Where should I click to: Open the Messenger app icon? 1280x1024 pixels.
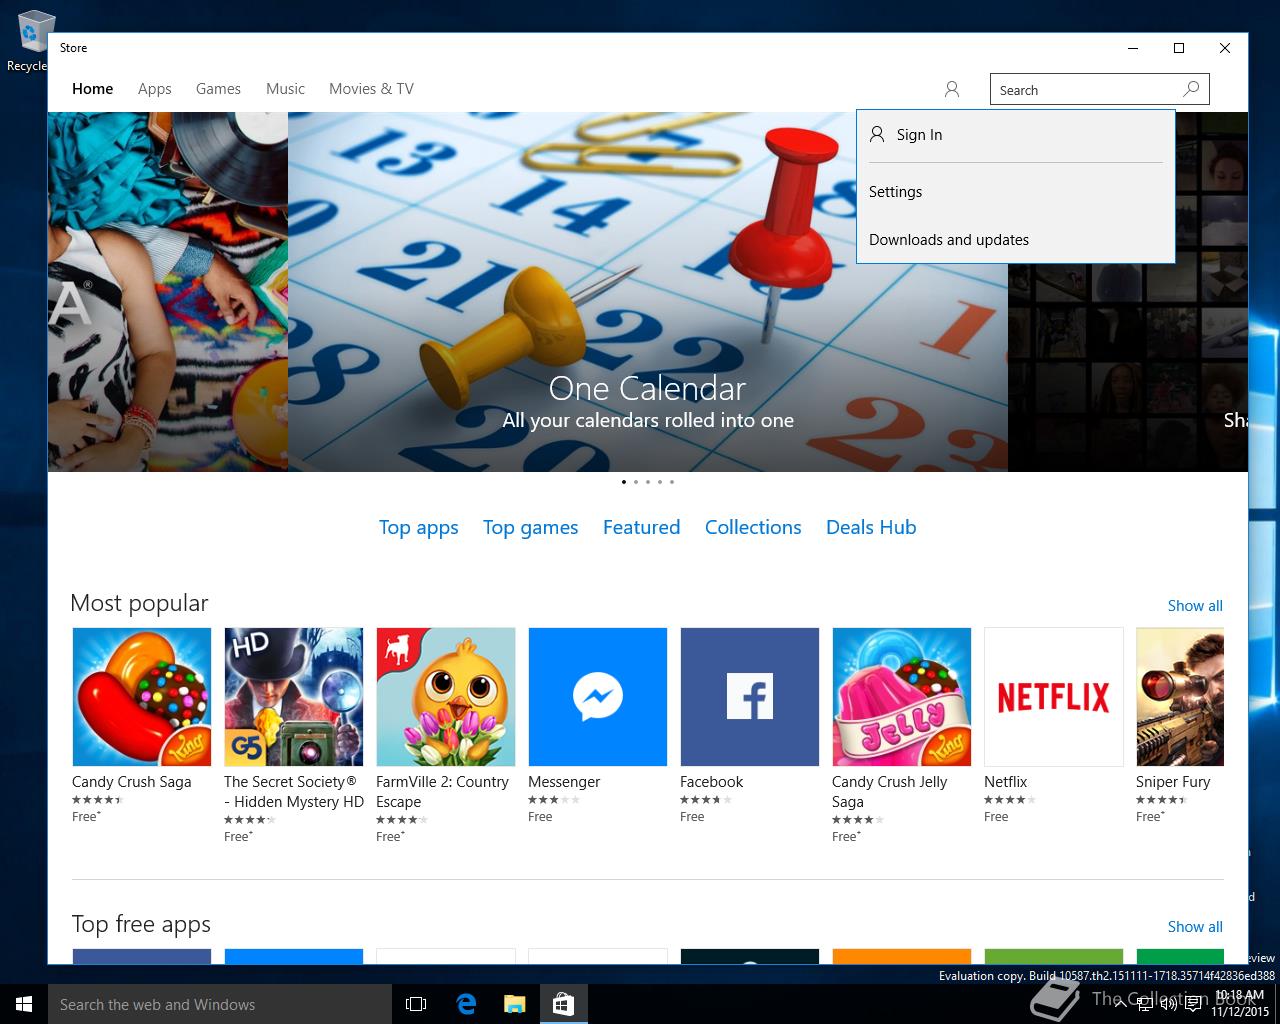pyautogui.click(x=598, y=697)
